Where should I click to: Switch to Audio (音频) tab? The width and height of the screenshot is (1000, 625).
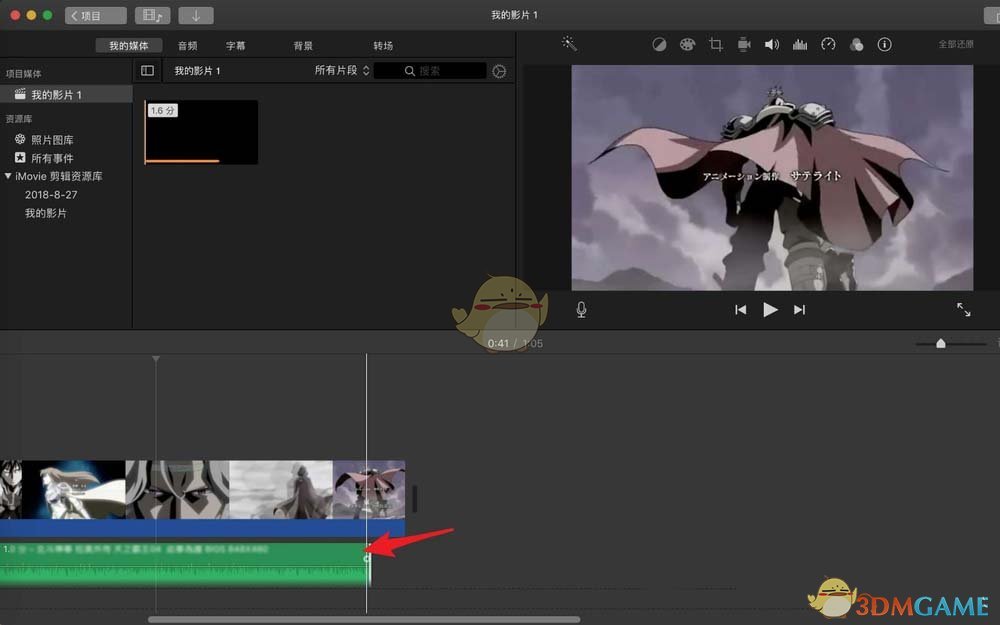[x=188, y=45]
